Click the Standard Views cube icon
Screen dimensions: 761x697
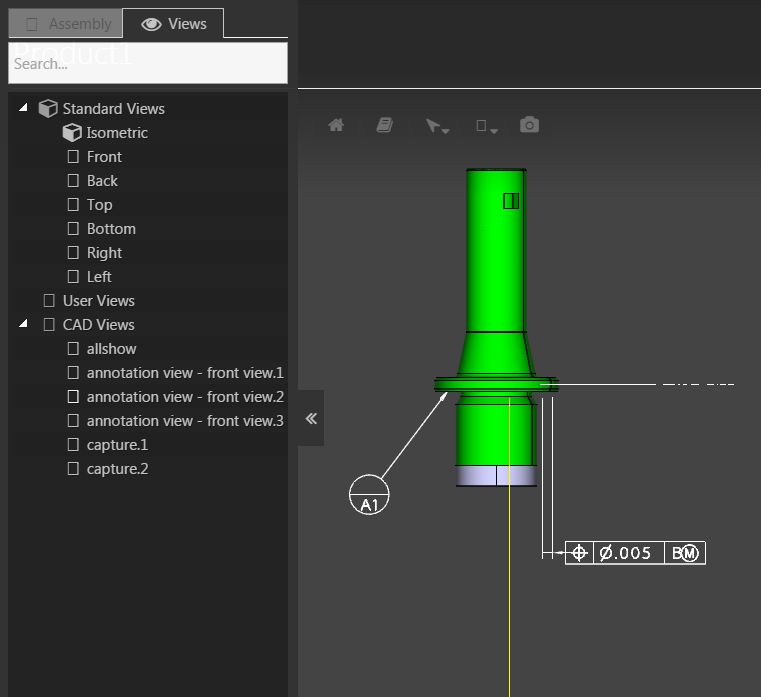tap(48, 109)
